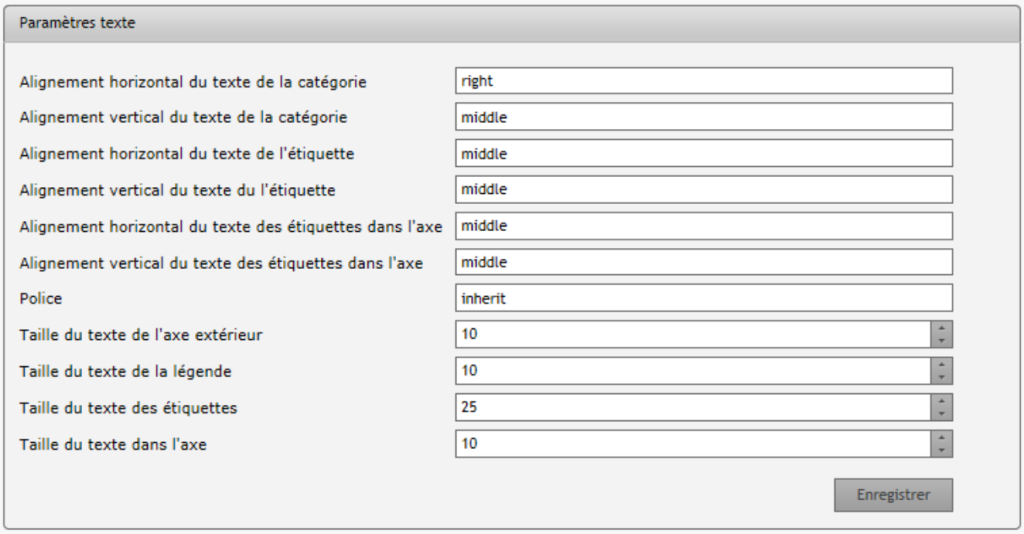Click the vertical étiquette text alignment field

703,189
